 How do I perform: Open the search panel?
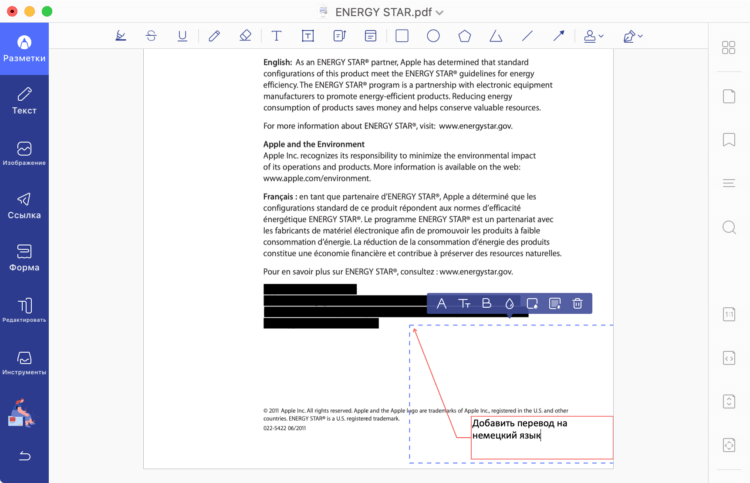(728, 227)
